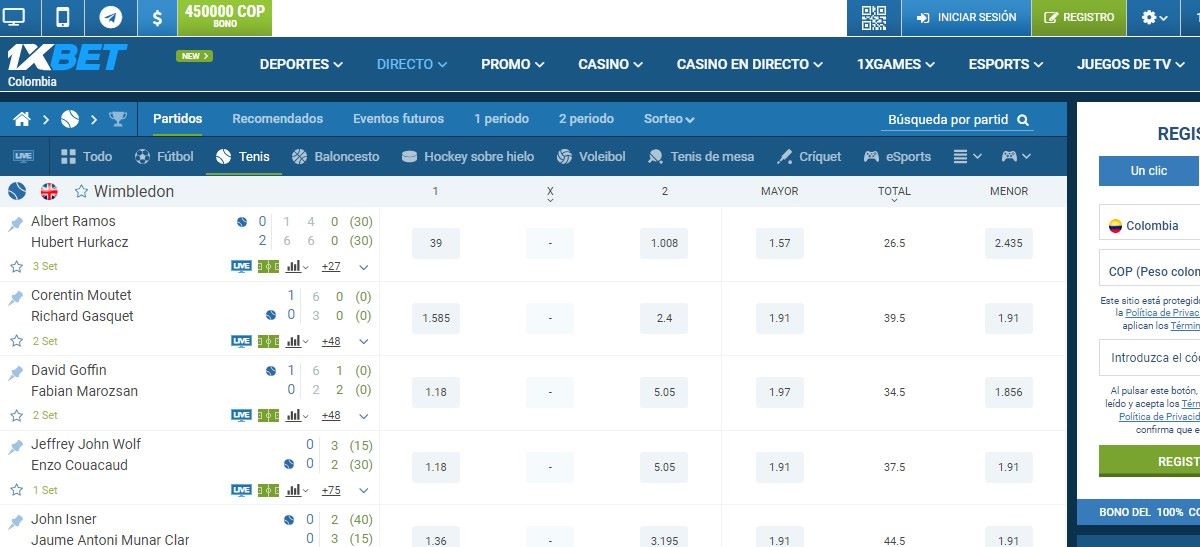
Task: Click the dollar sign payments icon
Action: (158, 18)
